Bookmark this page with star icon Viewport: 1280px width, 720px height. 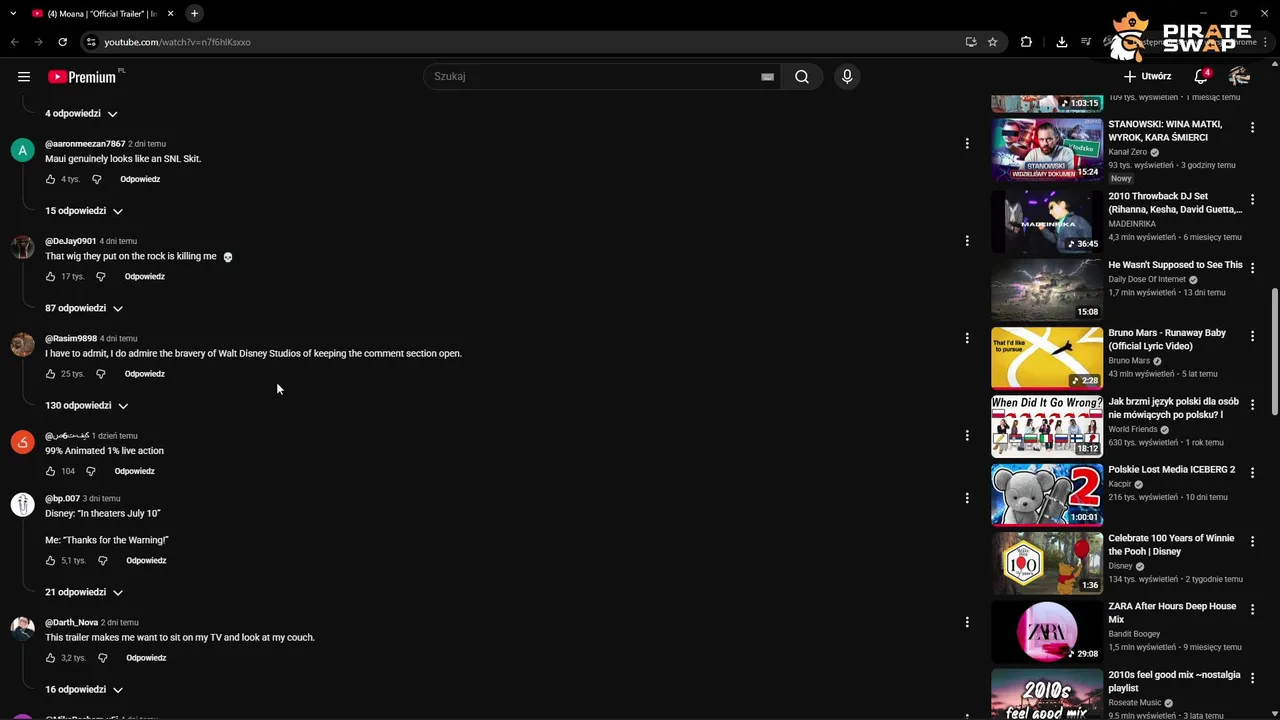992,42
